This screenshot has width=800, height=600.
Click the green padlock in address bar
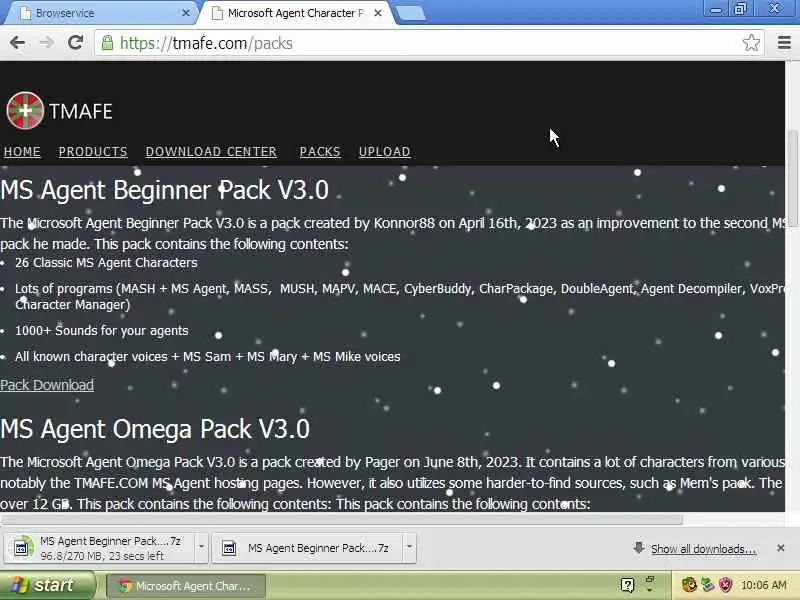click(107, 43)
